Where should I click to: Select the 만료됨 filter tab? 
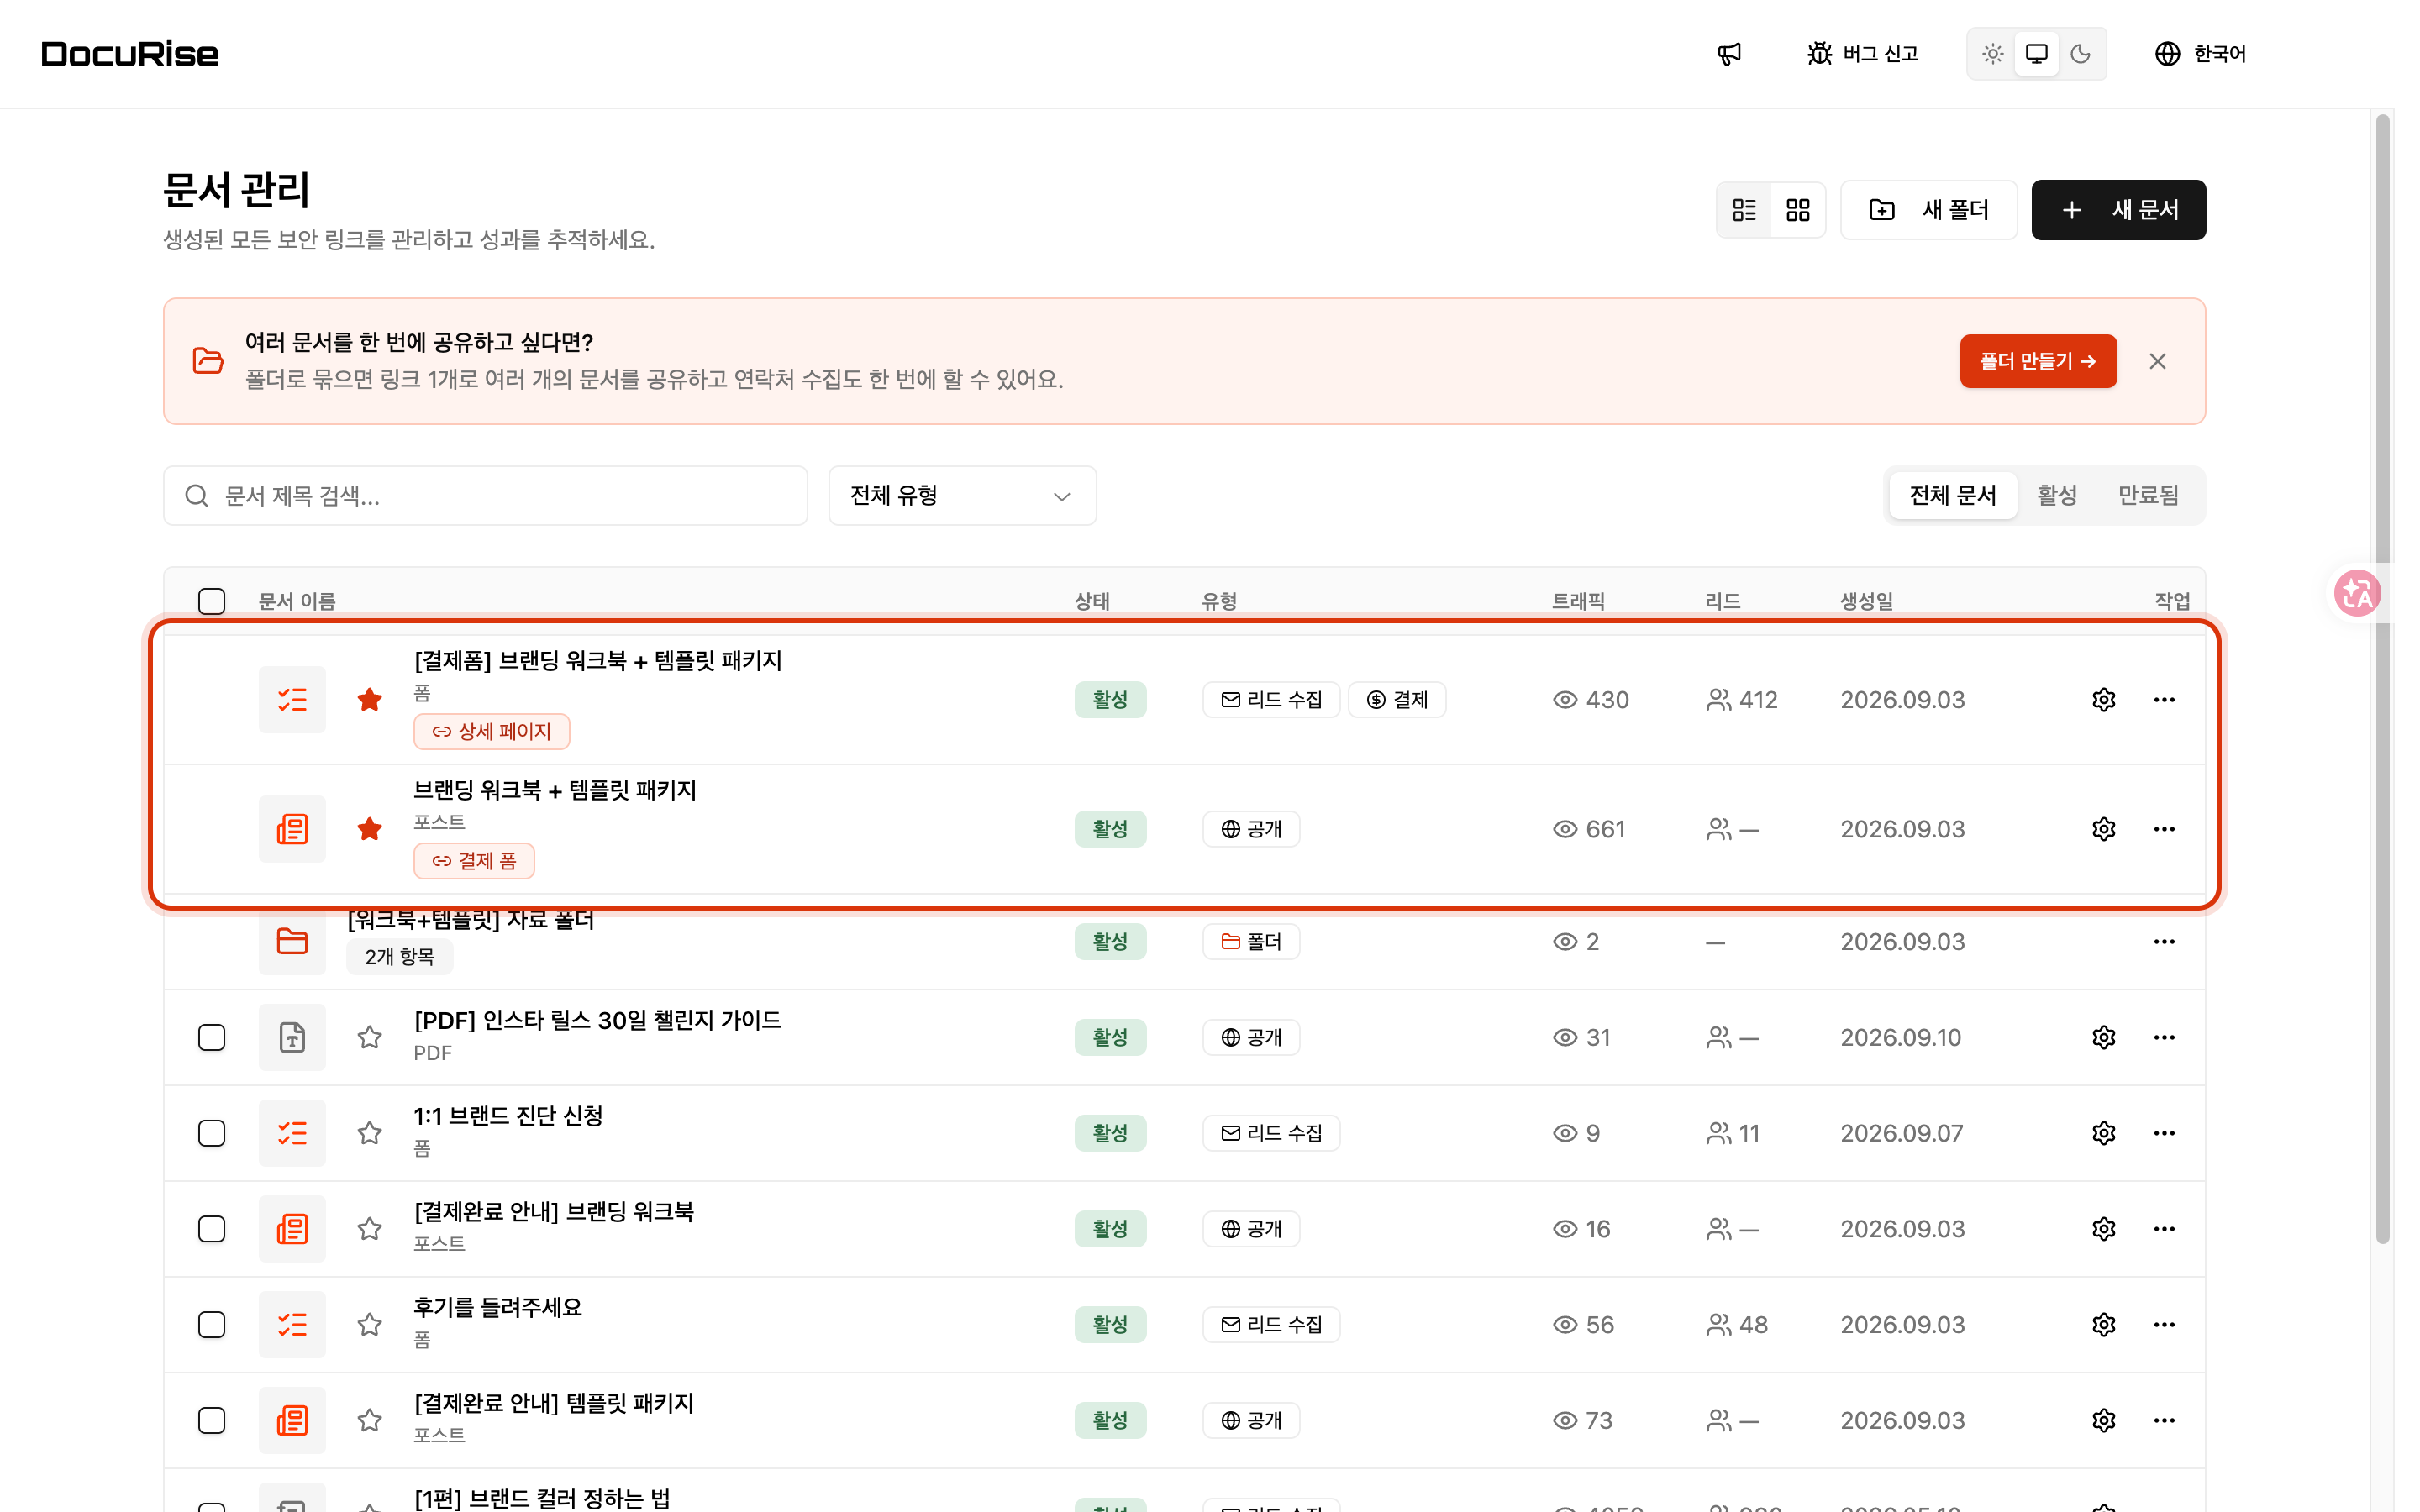[2148, 496]
